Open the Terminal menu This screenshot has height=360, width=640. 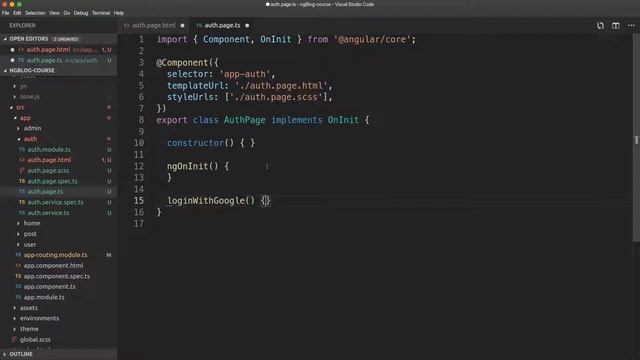(x=101, y=13)
